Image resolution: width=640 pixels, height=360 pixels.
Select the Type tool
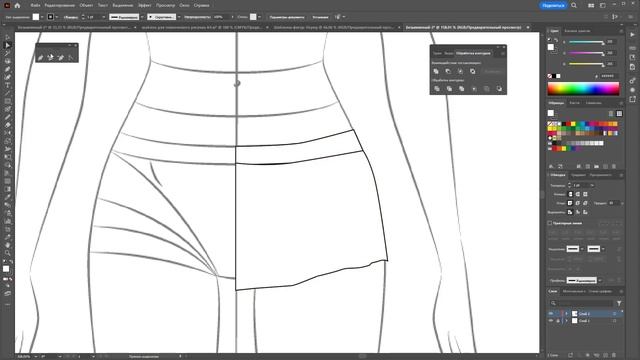tap(7, 85)
